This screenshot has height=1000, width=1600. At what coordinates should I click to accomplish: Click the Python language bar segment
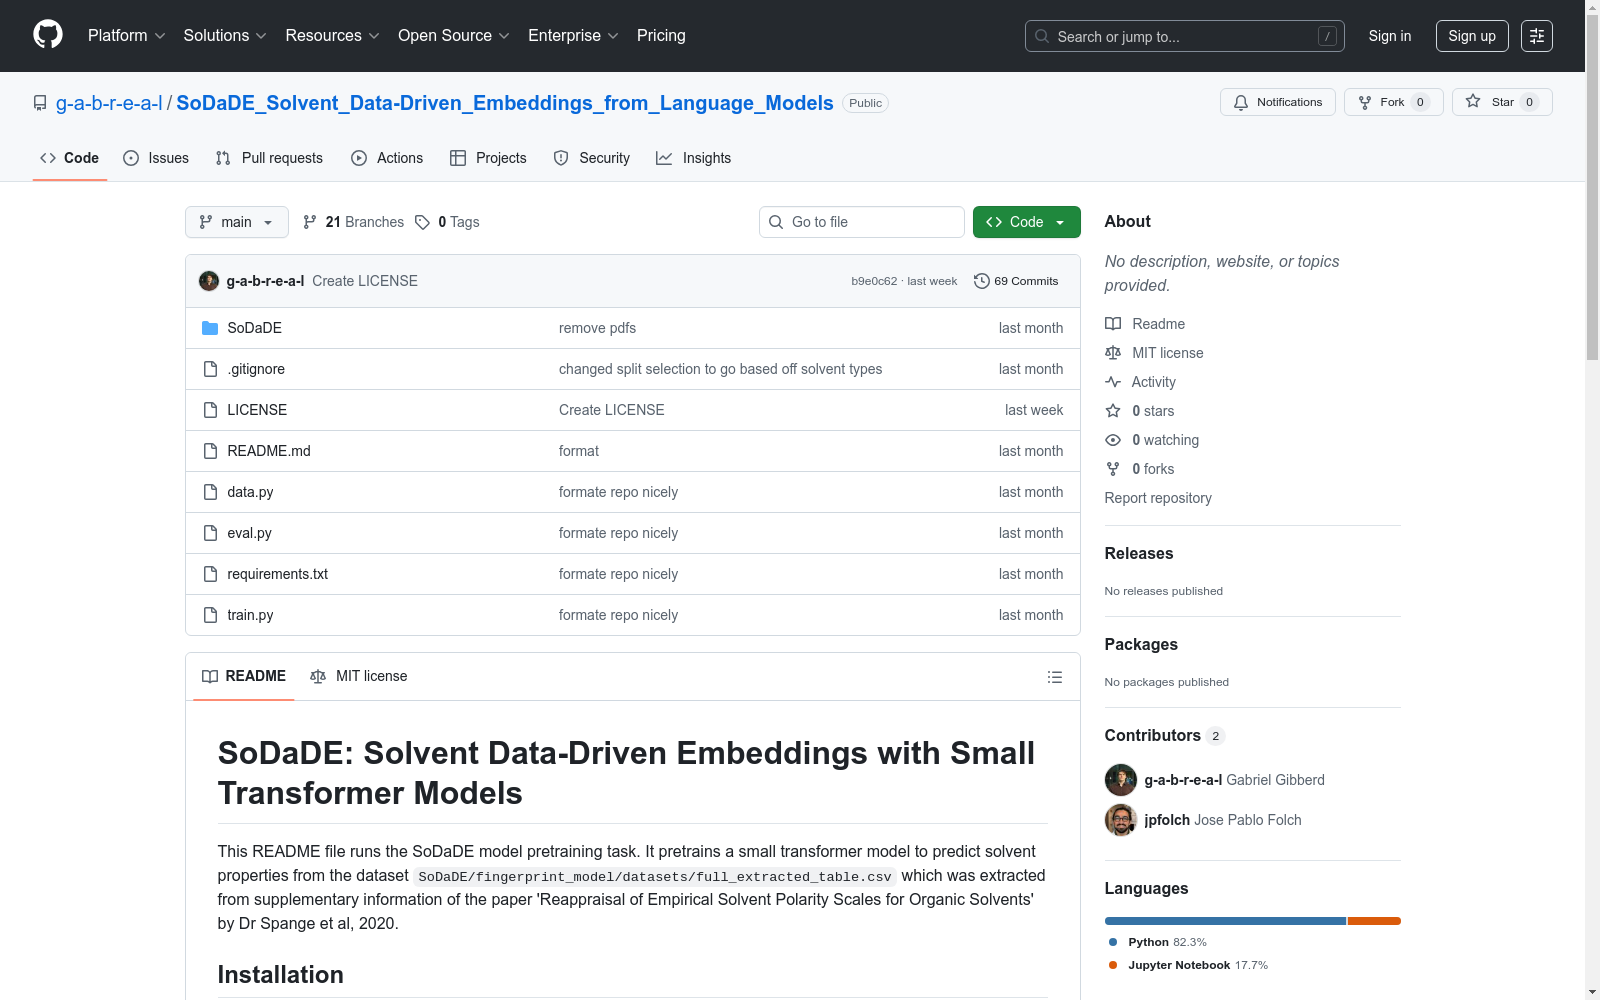1225,921
